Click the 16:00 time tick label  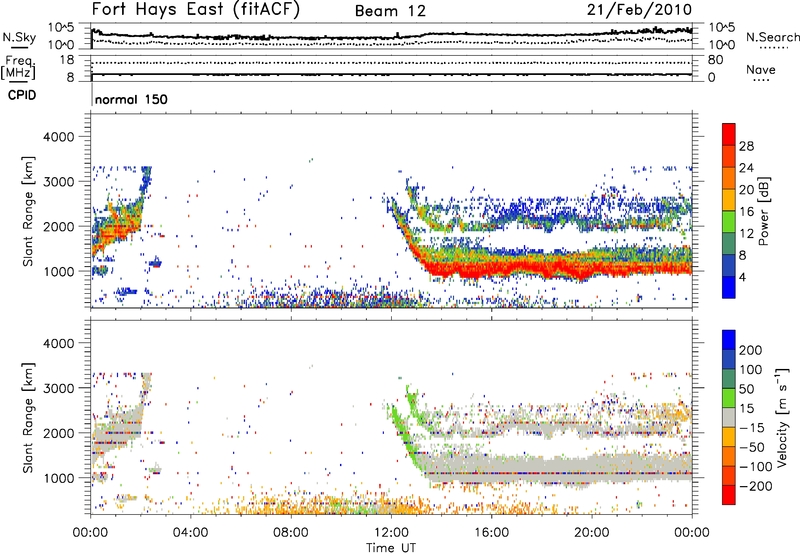pyautogui.click(x=491, y=533)
